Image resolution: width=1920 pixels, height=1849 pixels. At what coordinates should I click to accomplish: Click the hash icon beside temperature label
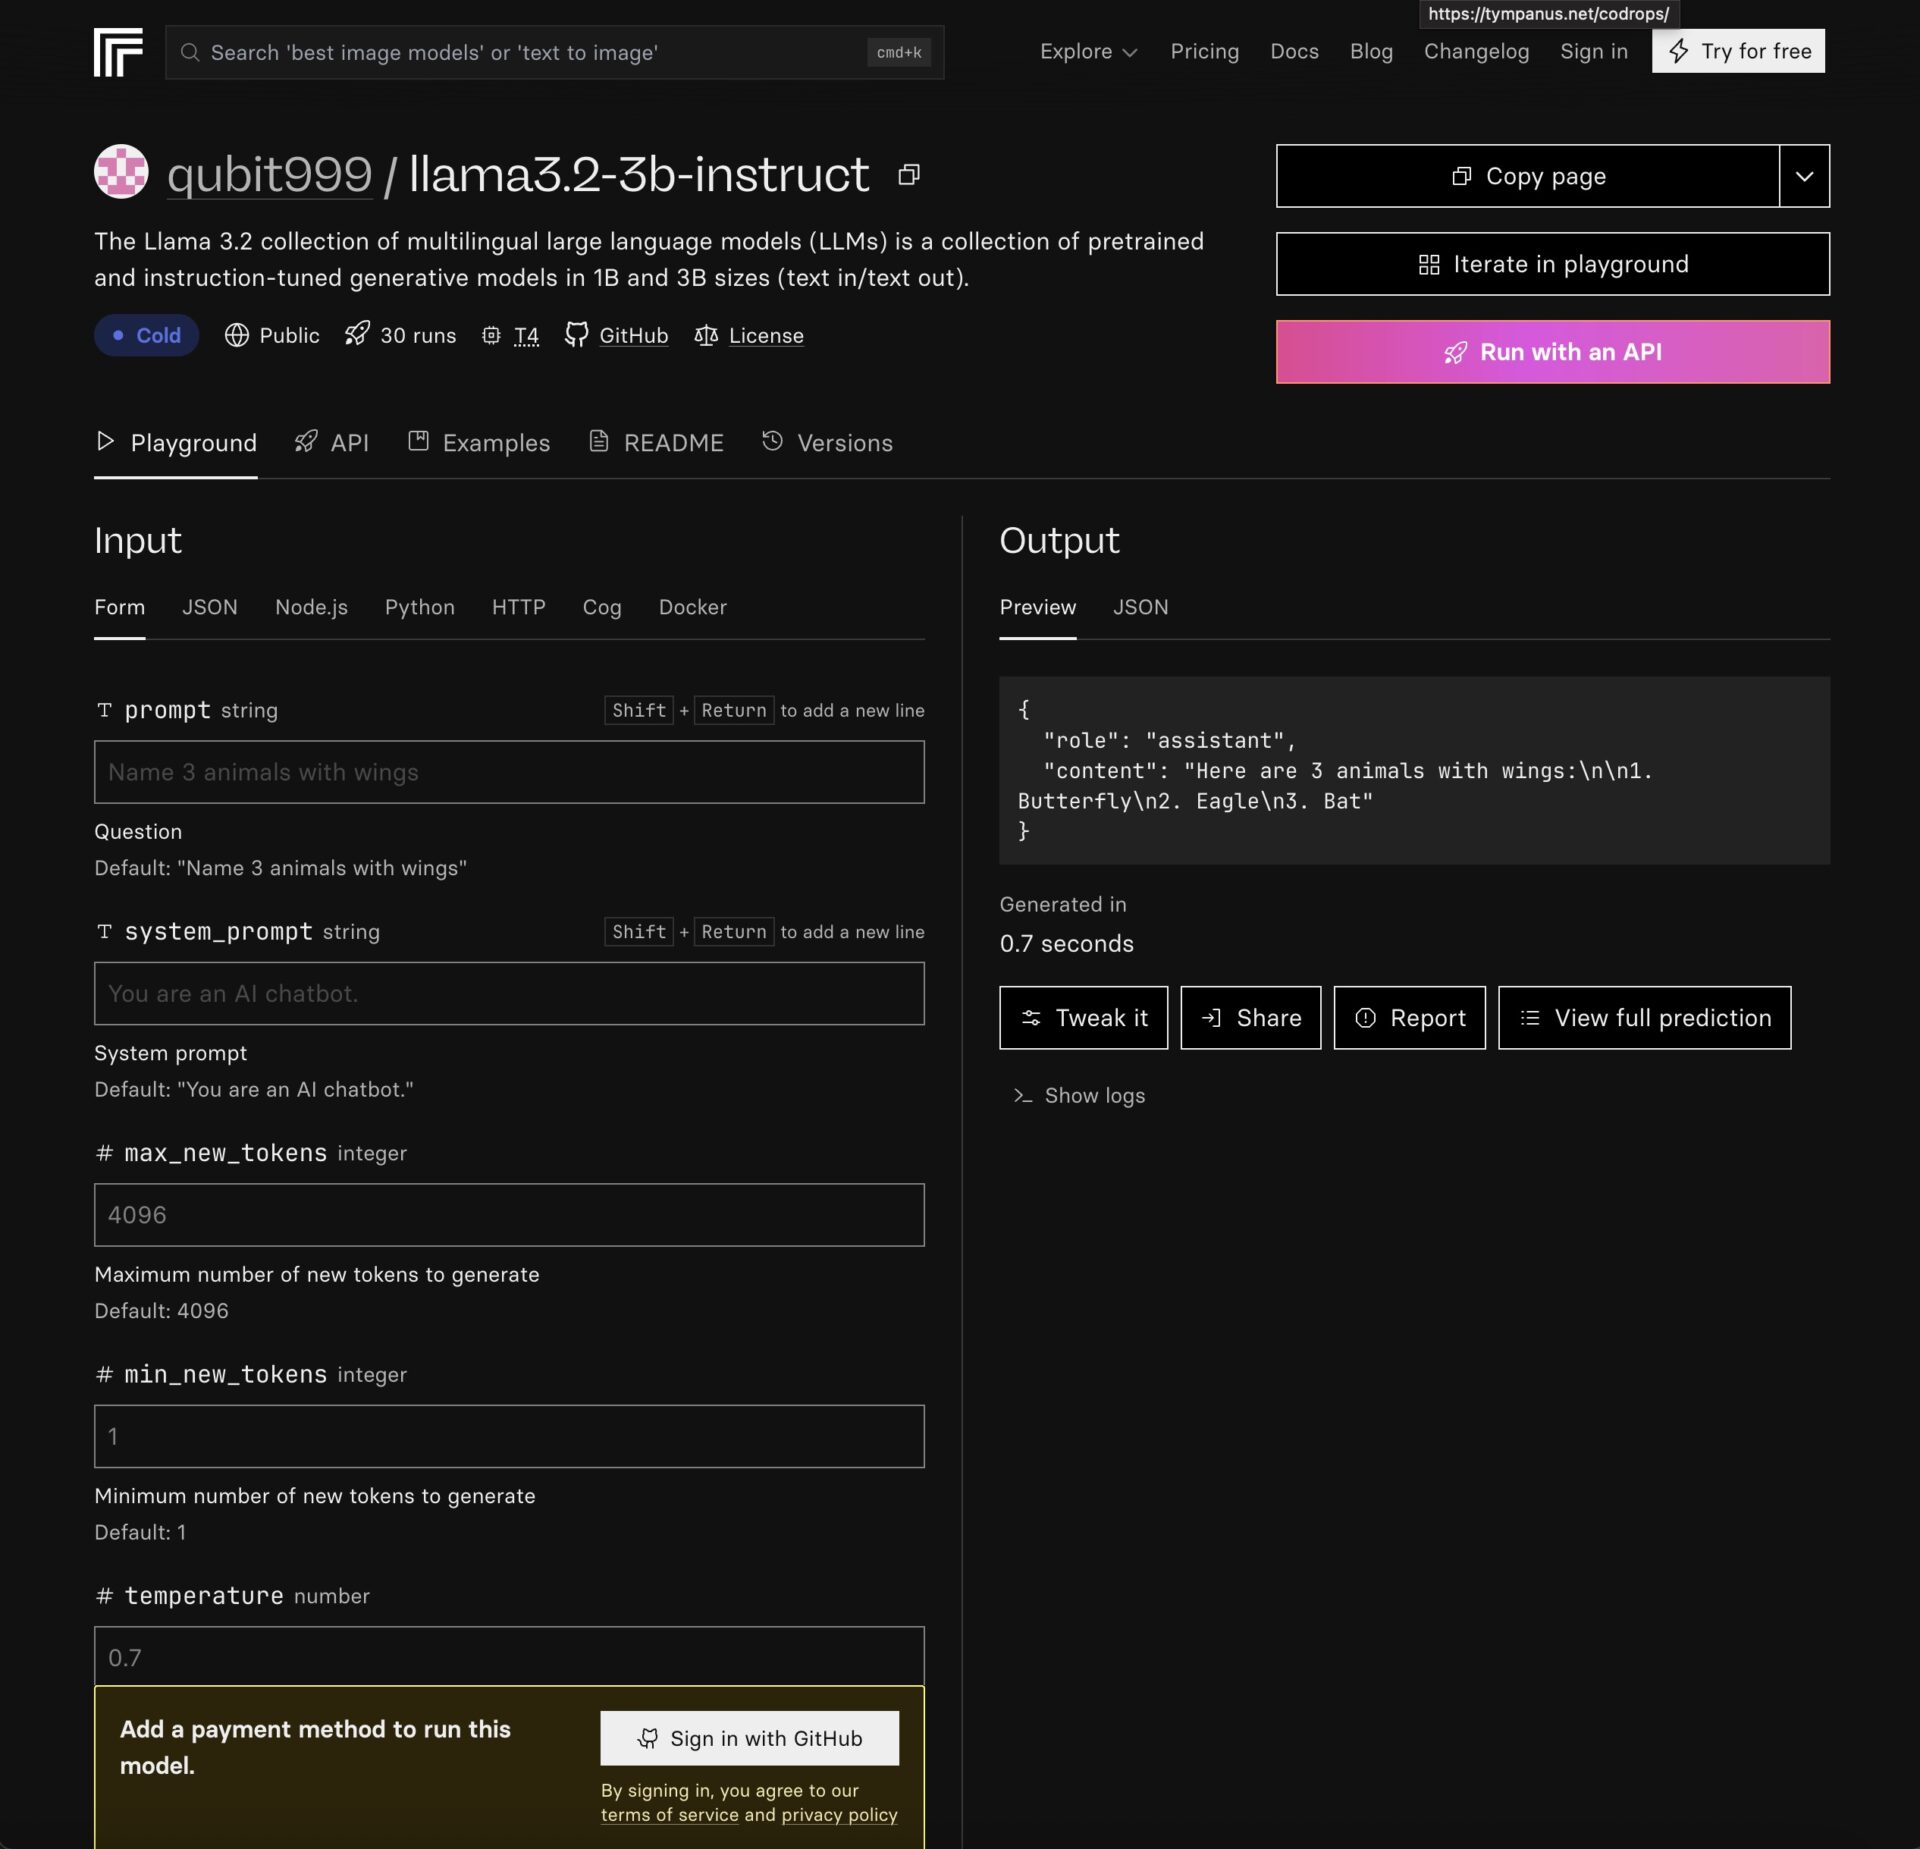coord(104,1596)
